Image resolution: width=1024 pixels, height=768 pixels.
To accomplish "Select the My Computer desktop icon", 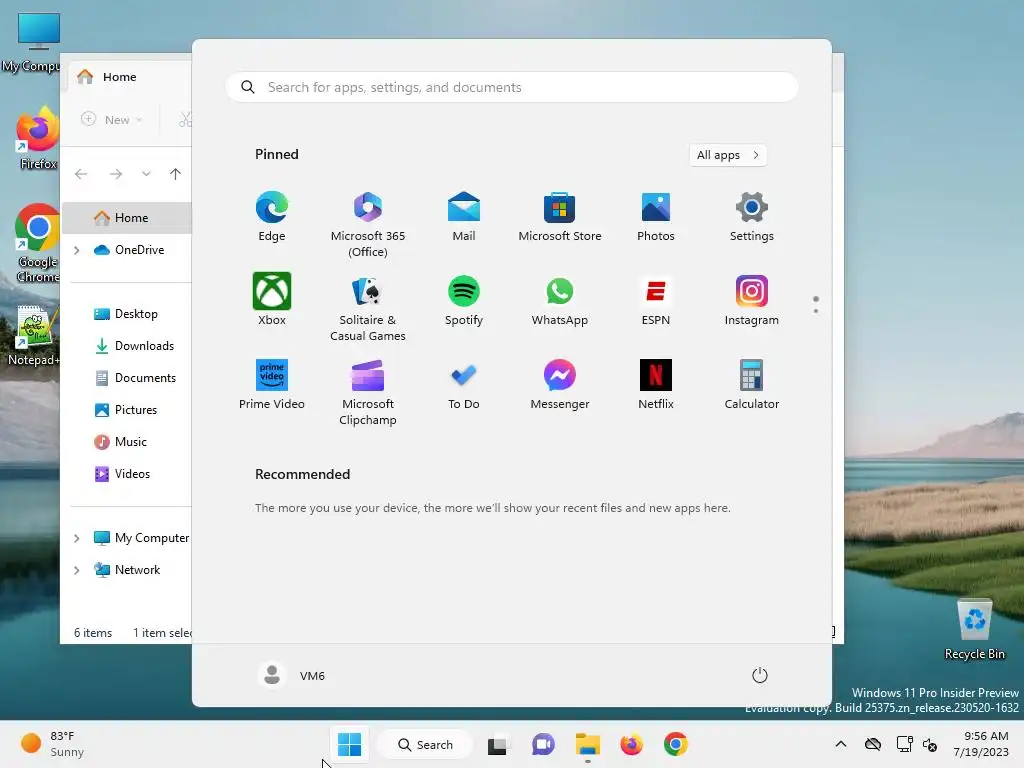I will click(x=31, y=42).
